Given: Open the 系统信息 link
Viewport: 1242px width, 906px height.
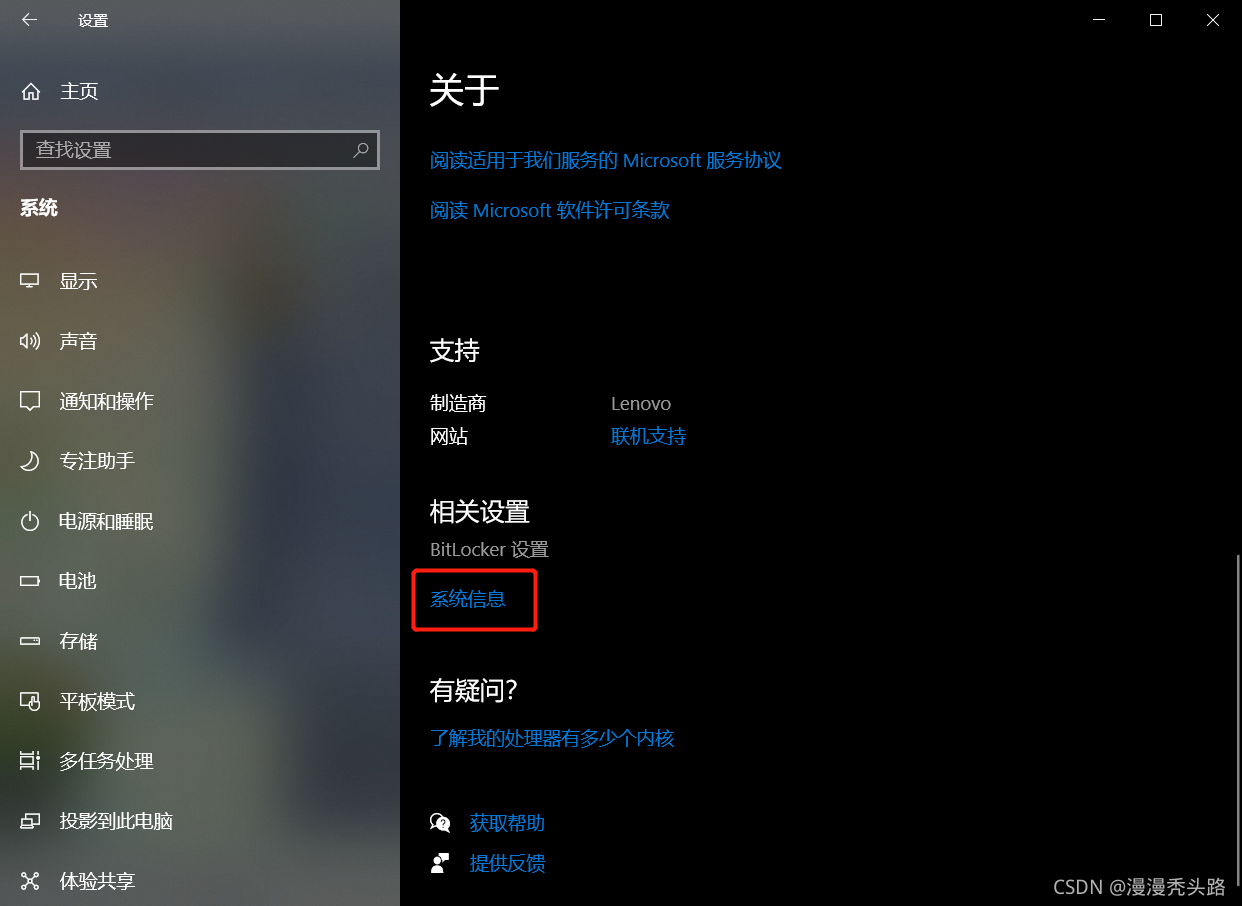Looking at the screenshot, I should 468,599.
